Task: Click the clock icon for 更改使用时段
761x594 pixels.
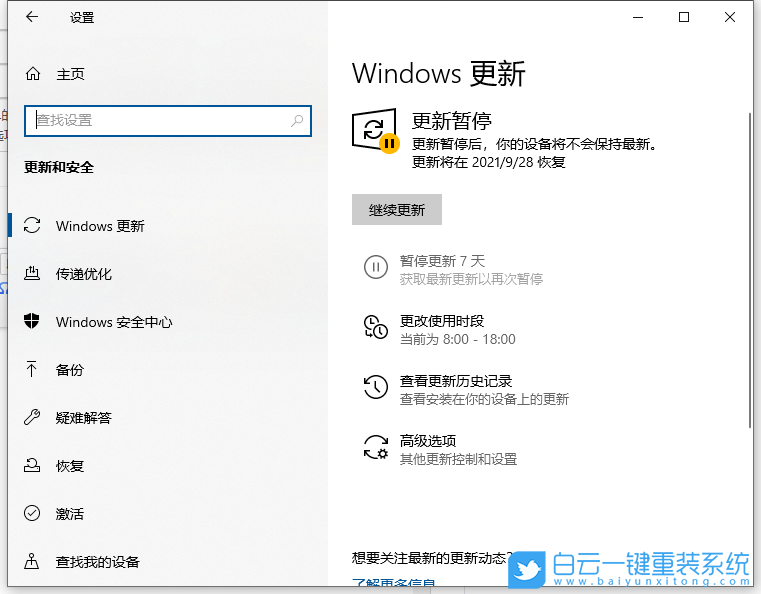Action: point(376,327)
